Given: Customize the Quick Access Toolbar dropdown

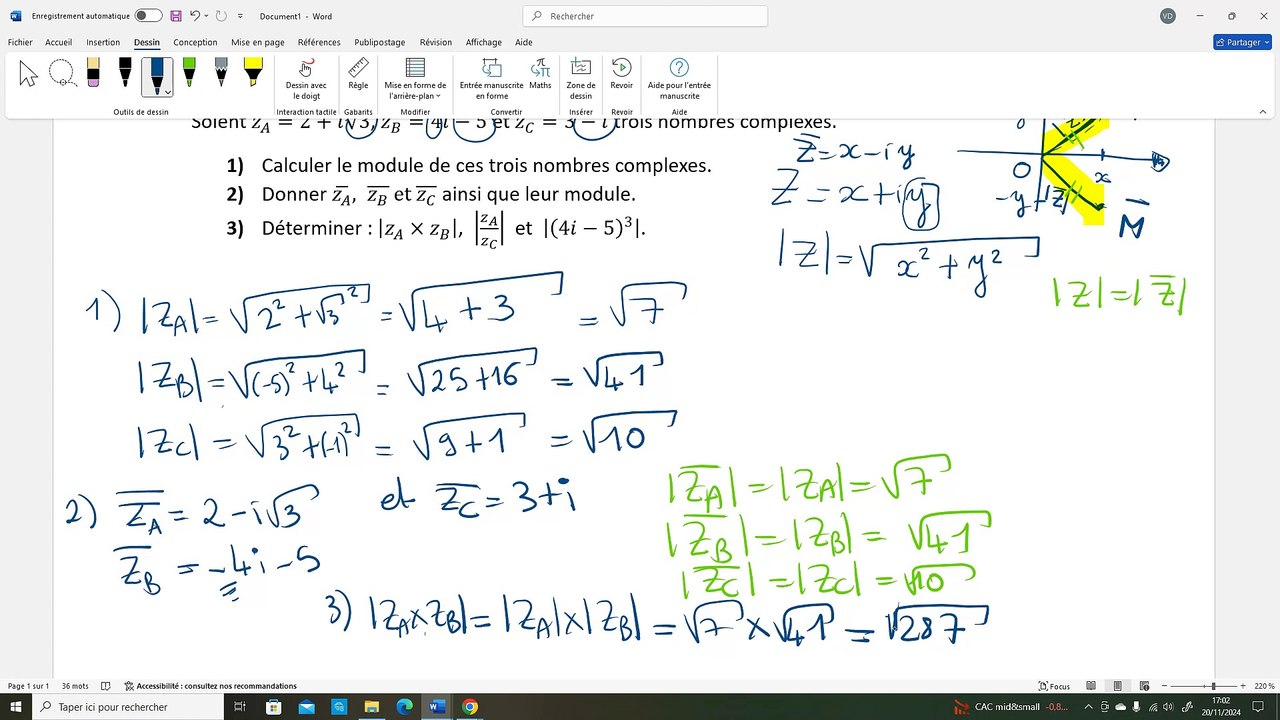Looking at the screenshot, I should 240,16.
